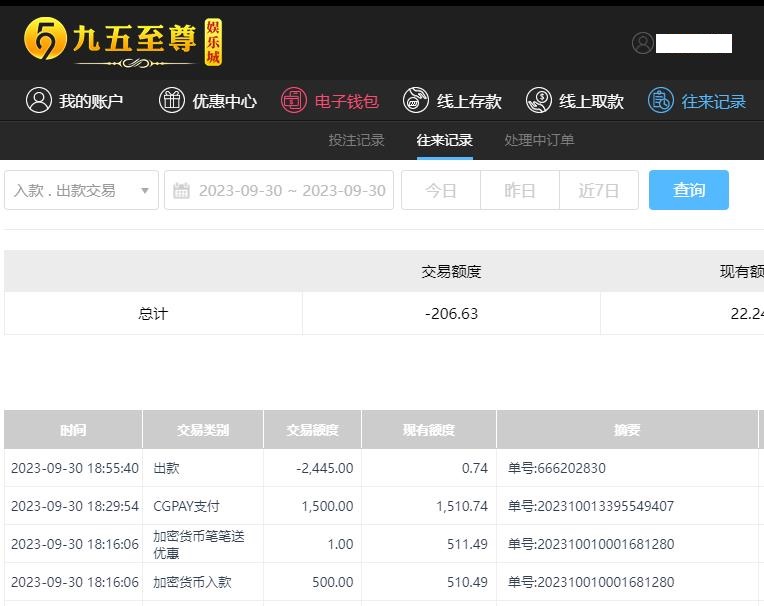Image resolution: width=764 pixels, height=606 pixels.
Task: Click the 总计 row label
Action: pyautogui.click(x=153, y=313)
